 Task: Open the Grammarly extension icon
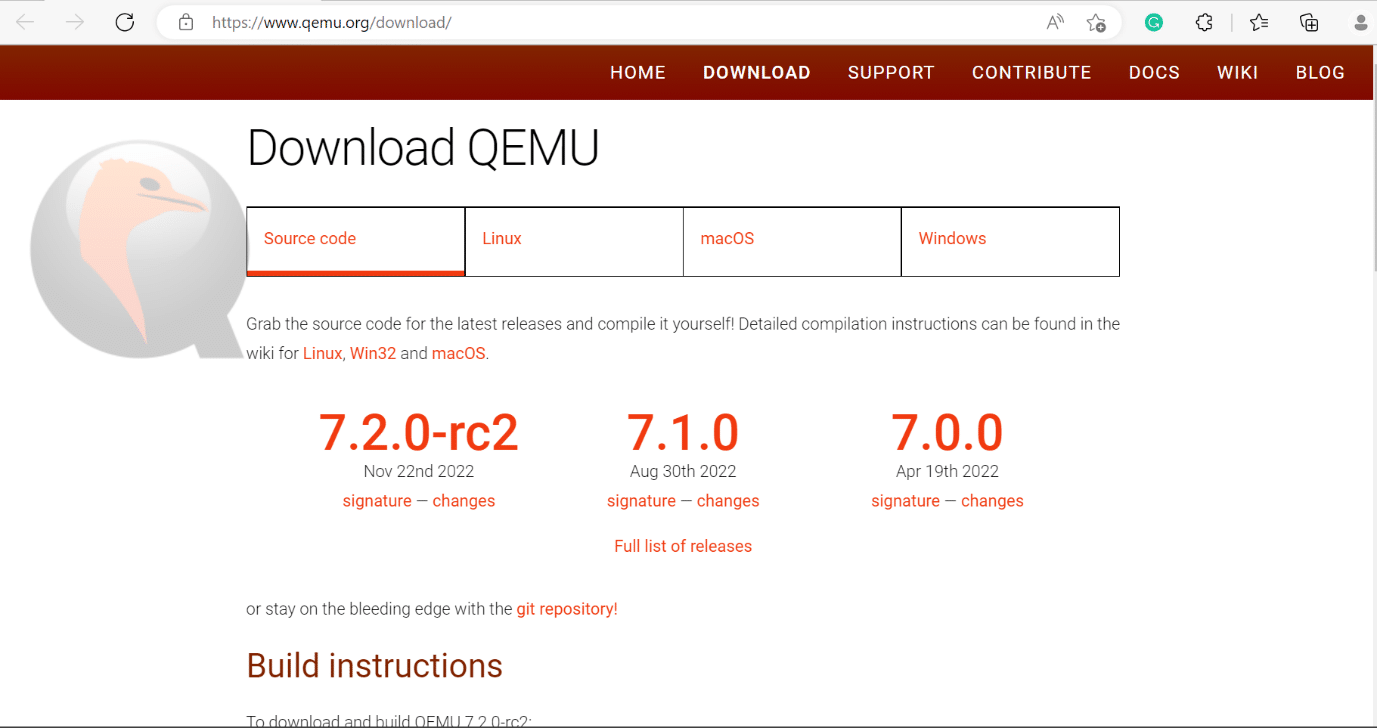[x=1154, y=22]
